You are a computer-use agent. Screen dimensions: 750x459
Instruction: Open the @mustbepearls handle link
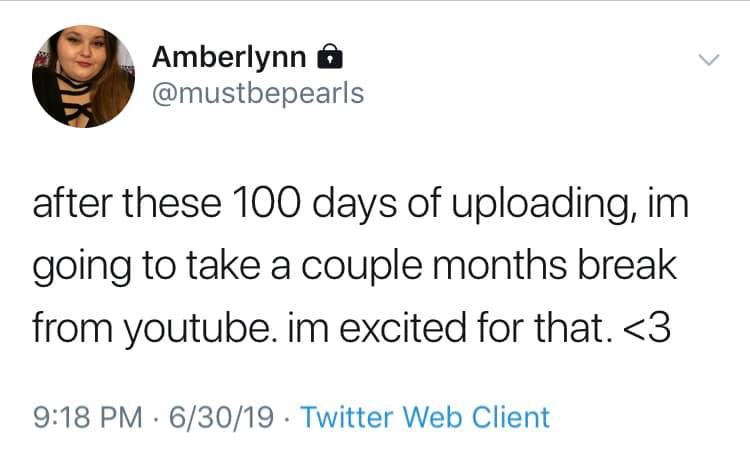click(258, 93)
